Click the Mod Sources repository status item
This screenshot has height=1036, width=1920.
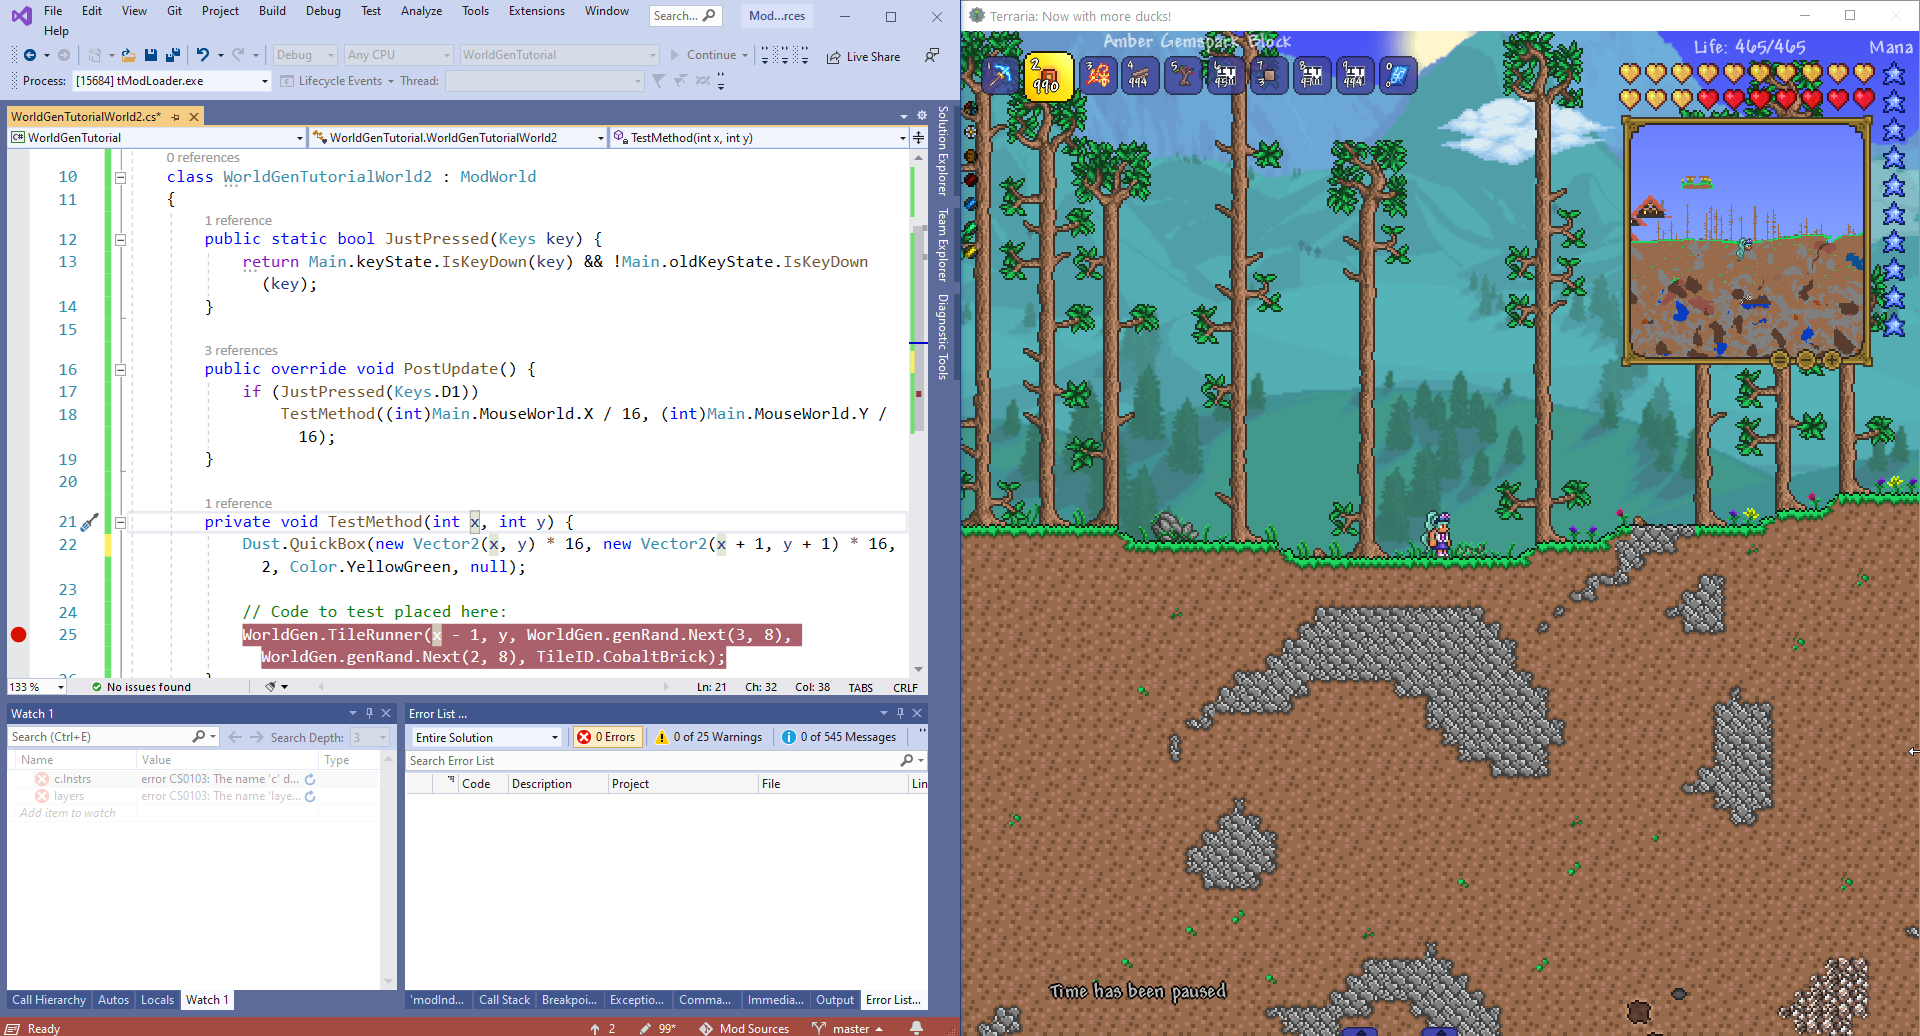[745, 1028]
